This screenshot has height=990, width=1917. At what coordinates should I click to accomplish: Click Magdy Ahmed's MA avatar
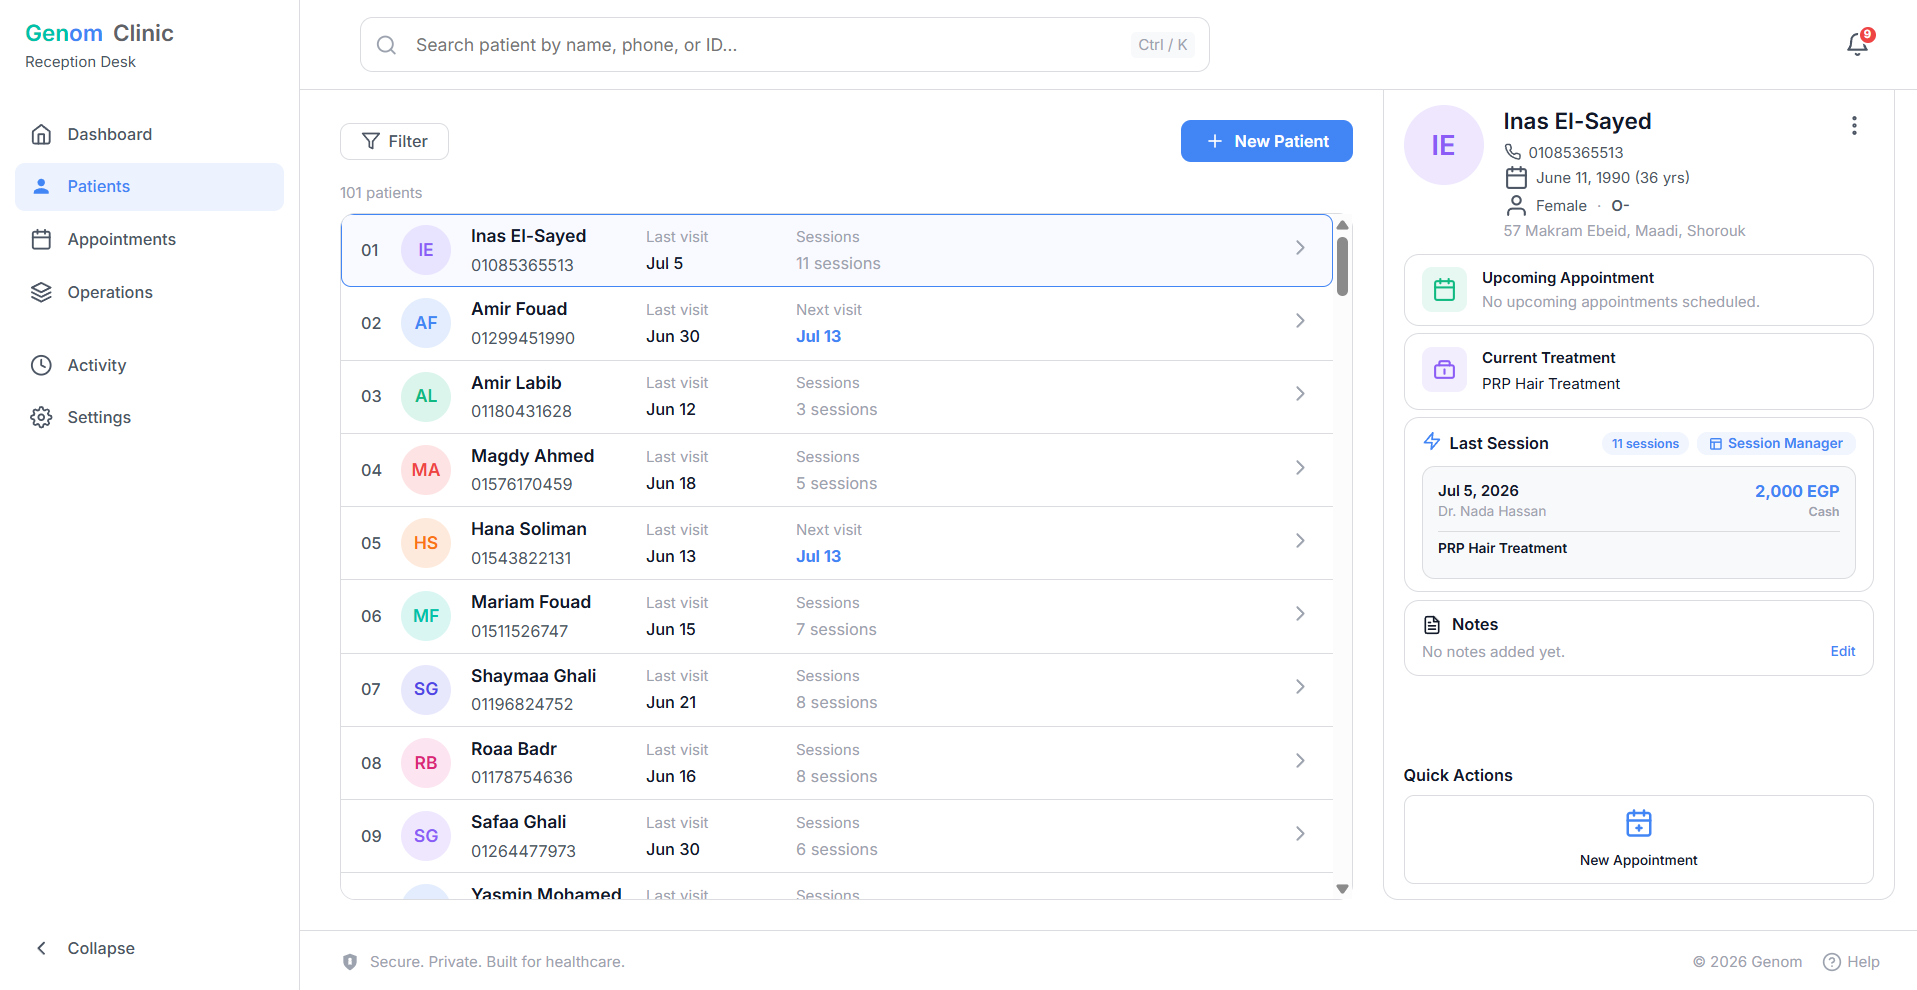coord(426,470)
